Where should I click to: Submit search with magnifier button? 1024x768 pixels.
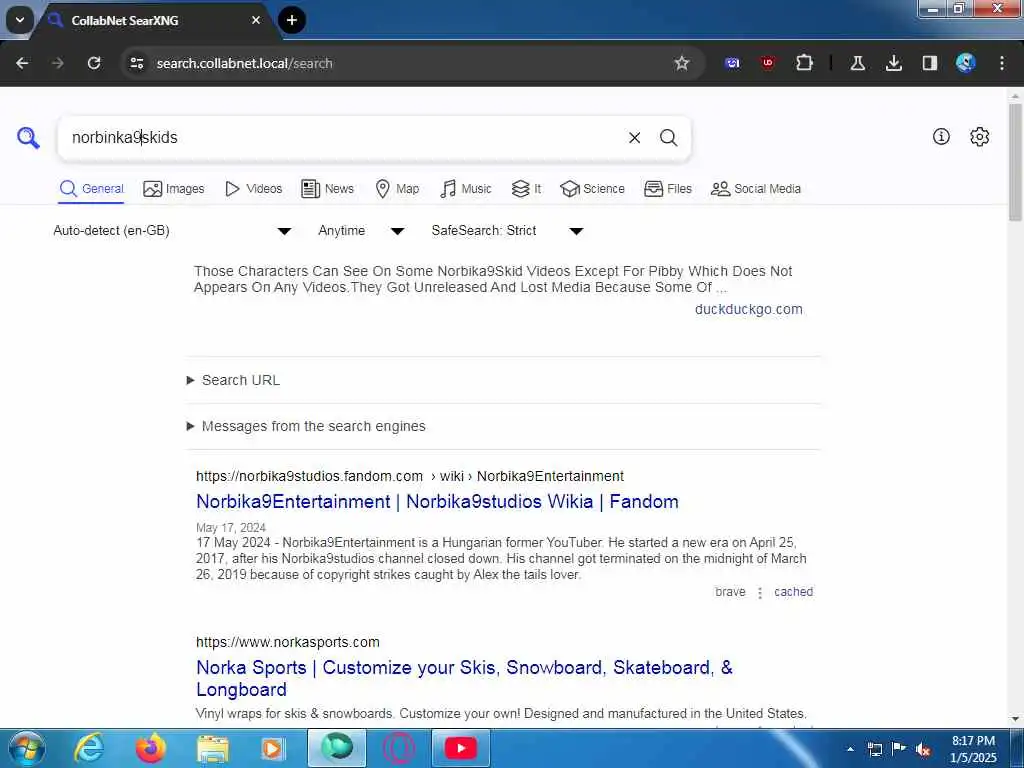click(668, 137)
